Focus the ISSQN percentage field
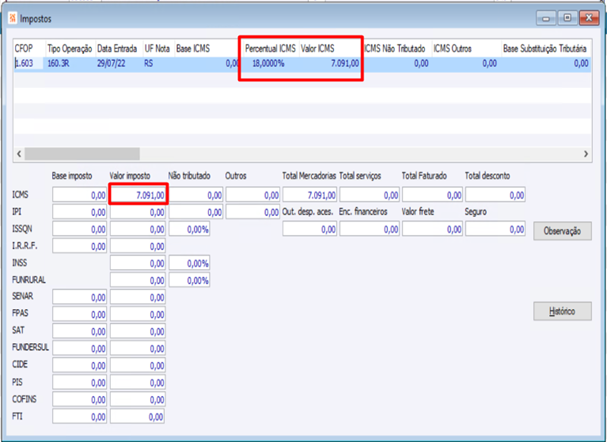The width and height of the screenshot is (607, 442). (x=189, y=229)
